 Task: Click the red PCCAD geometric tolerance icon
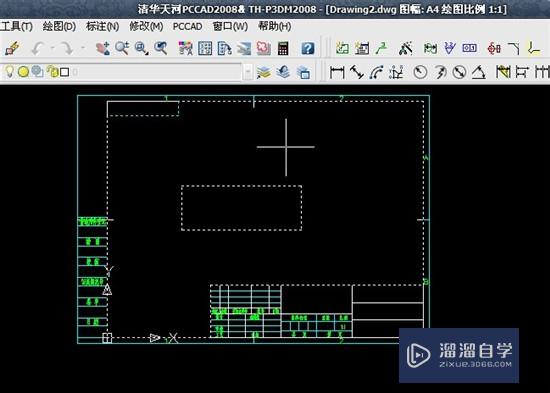(494, 48)
